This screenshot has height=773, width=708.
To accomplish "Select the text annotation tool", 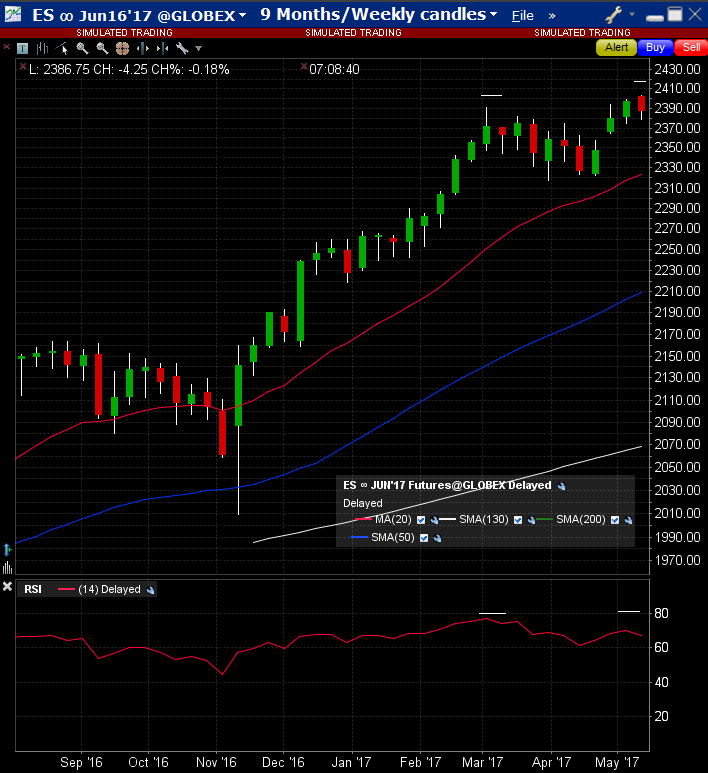I will [21, 48].
